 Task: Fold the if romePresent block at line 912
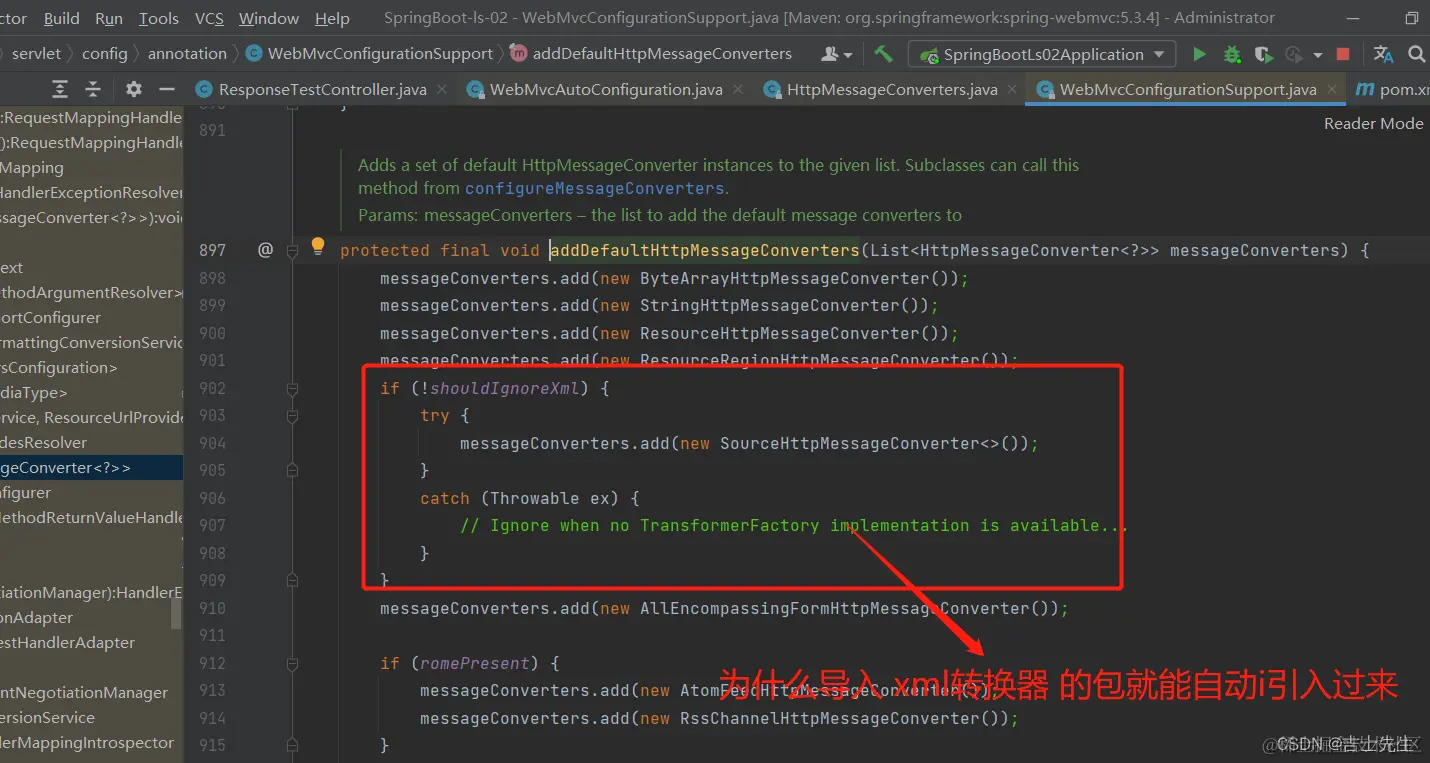coord(292,663)
